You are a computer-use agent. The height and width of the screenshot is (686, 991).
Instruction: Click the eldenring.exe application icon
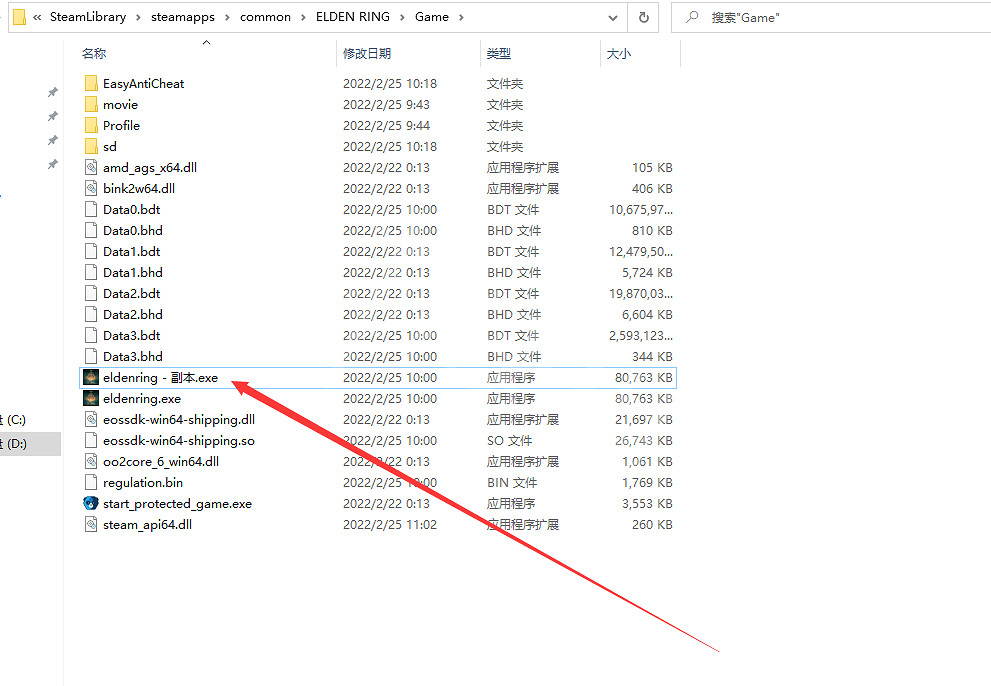pos(91,399)
